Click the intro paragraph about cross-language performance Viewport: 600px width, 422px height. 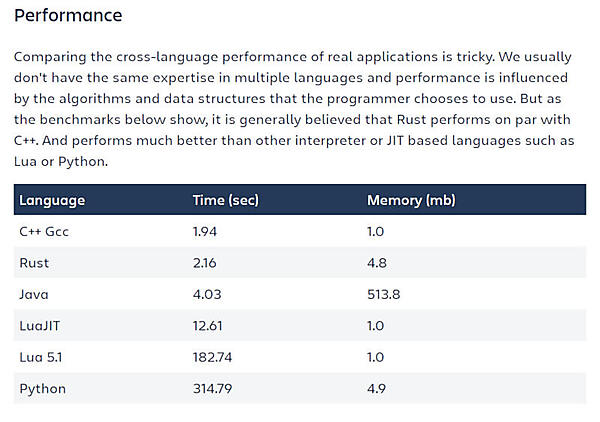[295, 109]
